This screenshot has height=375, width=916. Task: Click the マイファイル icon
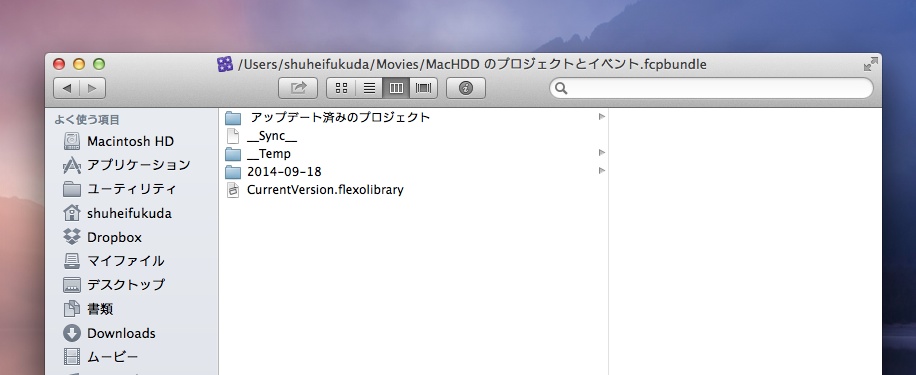[72, 261]
